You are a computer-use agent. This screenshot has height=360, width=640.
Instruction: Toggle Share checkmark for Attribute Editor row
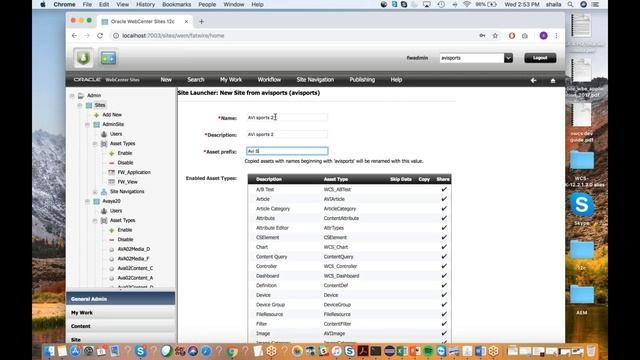point(444,228)
